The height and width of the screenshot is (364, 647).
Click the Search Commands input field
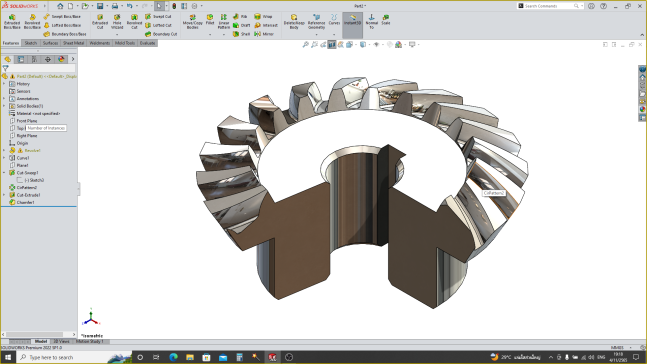click(548, 6)
